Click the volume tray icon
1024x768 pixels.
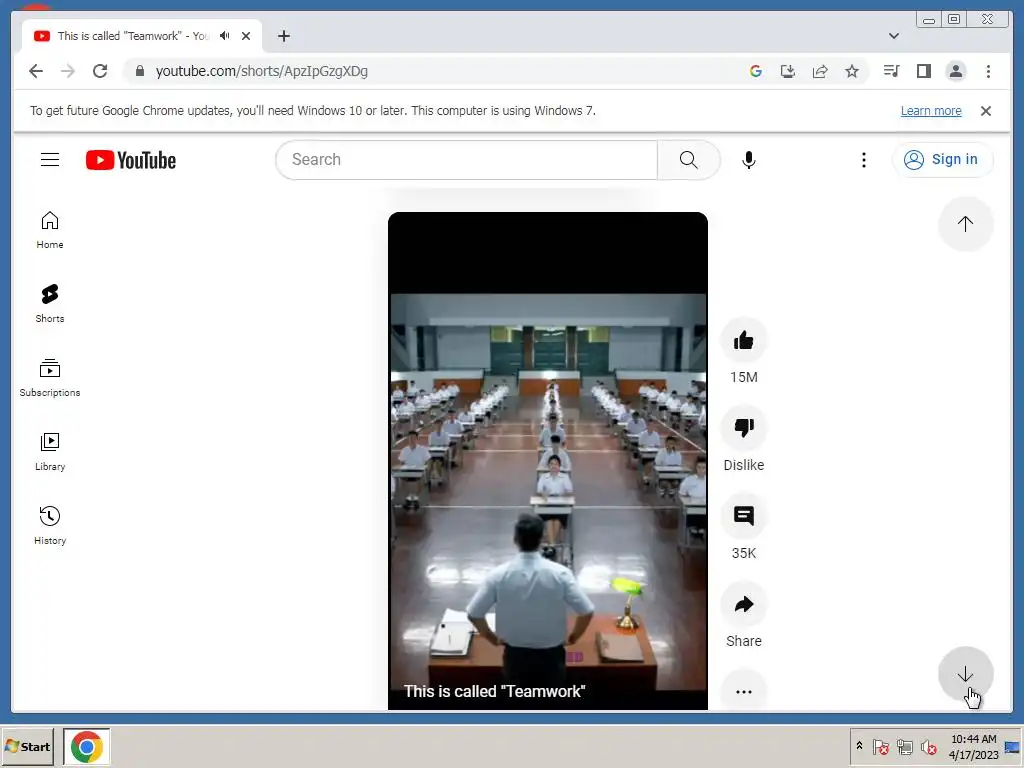(928, 746)
